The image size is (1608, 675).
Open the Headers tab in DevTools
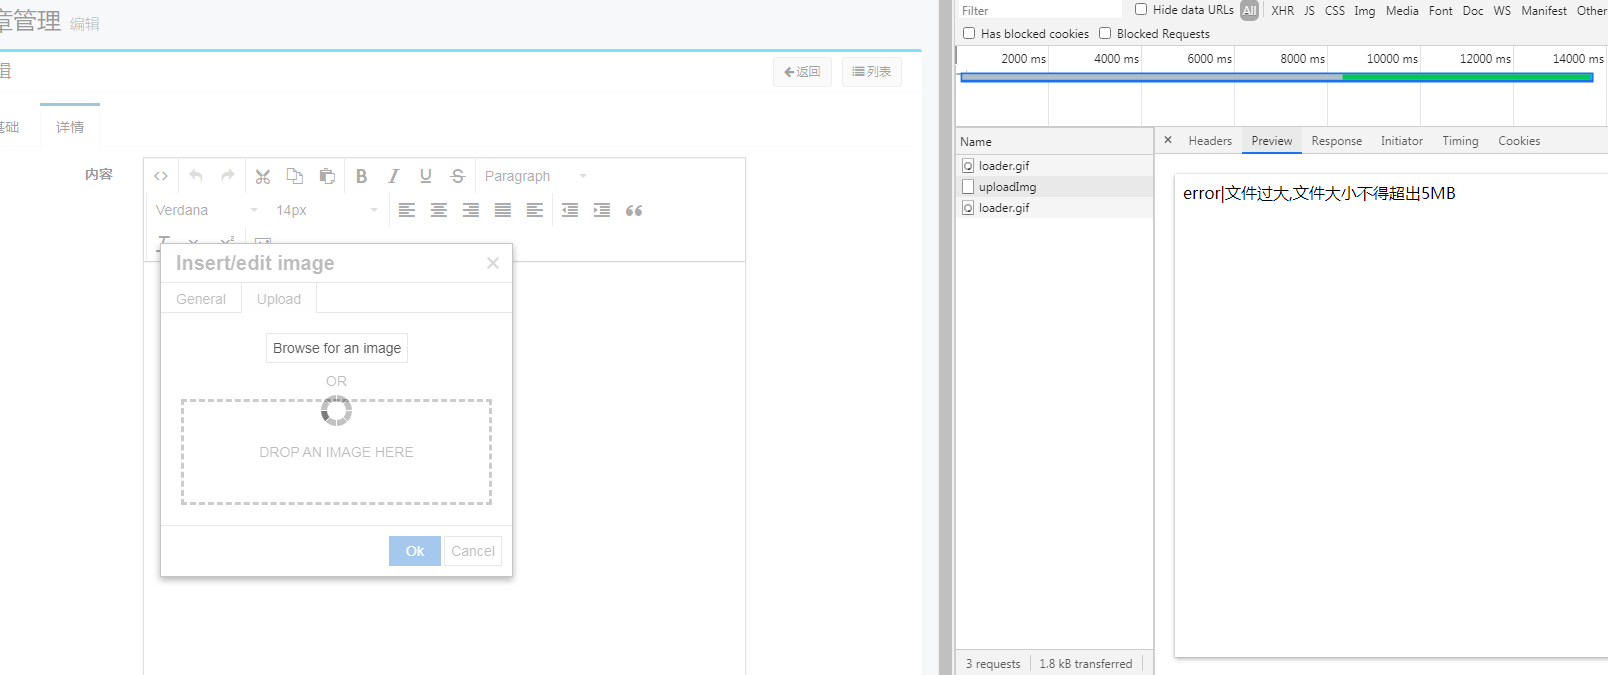point(1210,141)
